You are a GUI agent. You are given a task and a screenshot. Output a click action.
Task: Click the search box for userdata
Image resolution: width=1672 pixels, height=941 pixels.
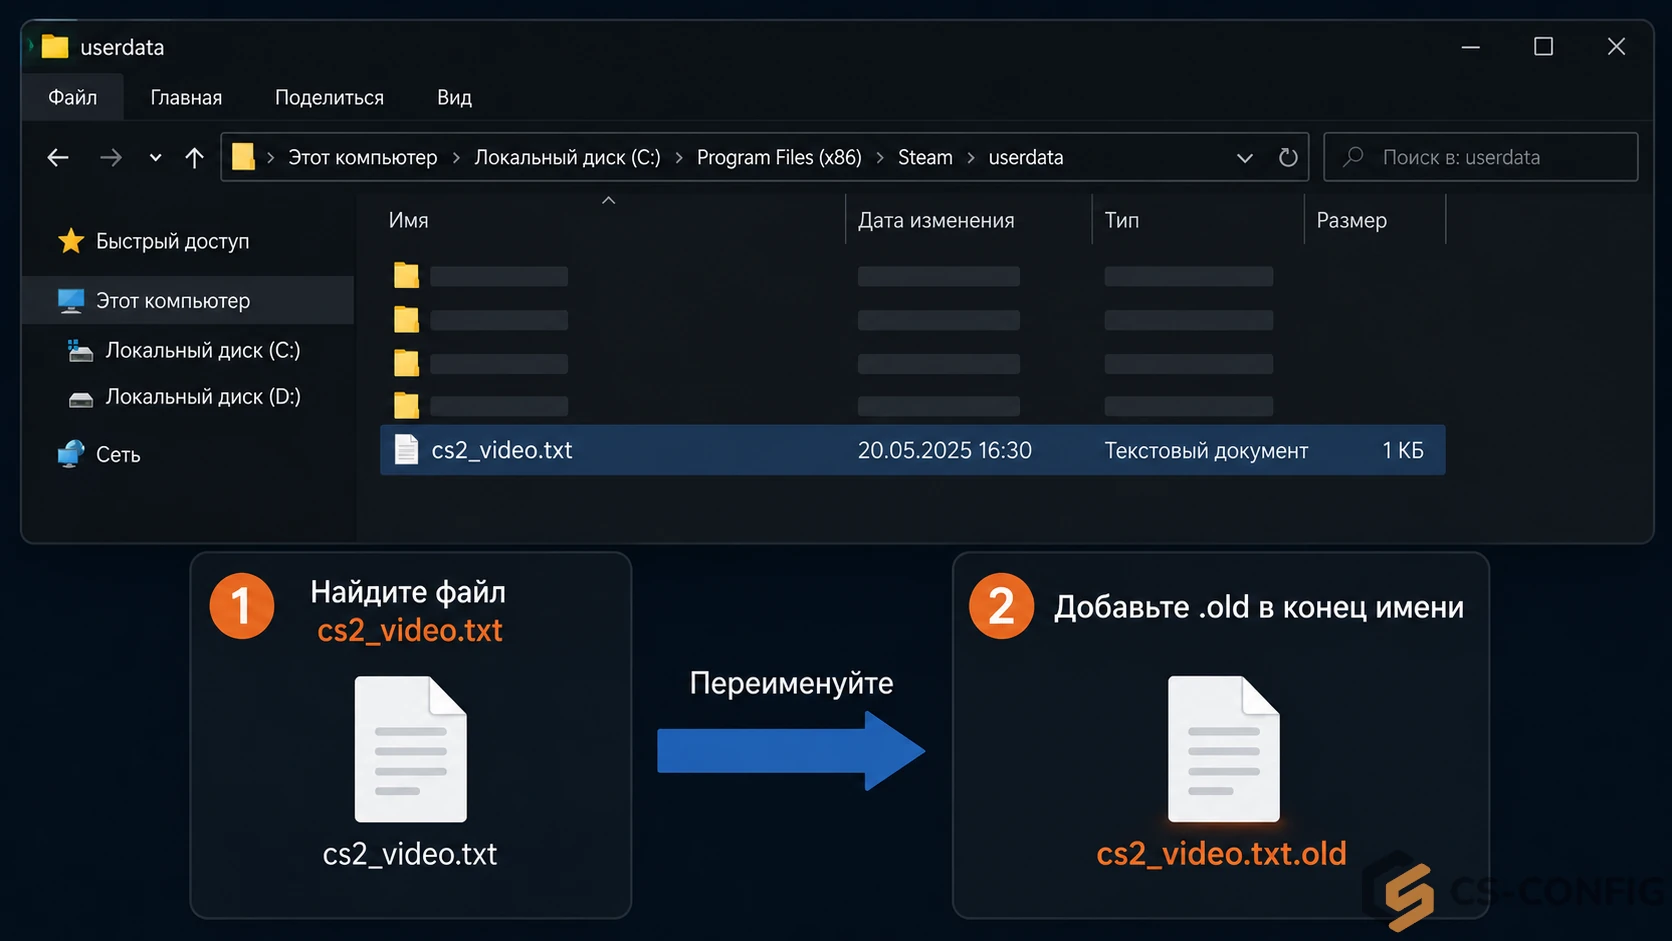click(1481, 157)
